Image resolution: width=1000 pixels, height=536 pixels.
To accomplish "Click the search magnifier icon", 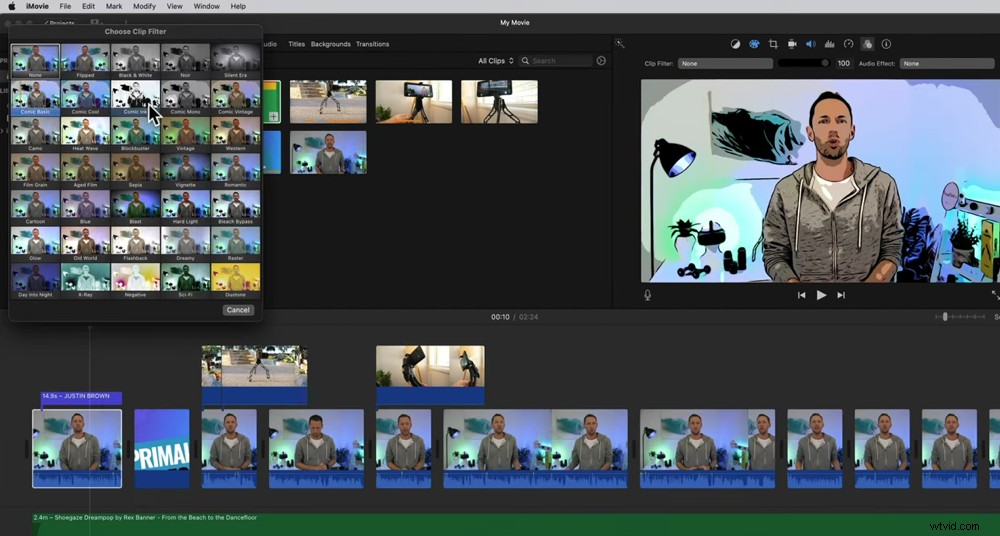I will (x=526, y=61).
